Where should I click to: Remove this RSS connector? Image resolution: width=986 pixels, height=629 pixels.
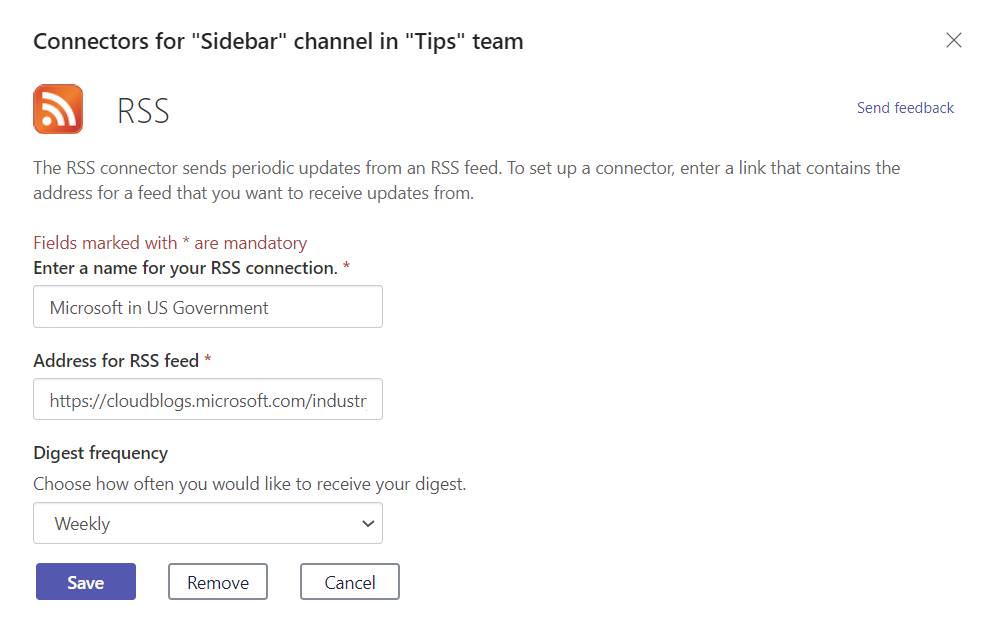[218, 582]
